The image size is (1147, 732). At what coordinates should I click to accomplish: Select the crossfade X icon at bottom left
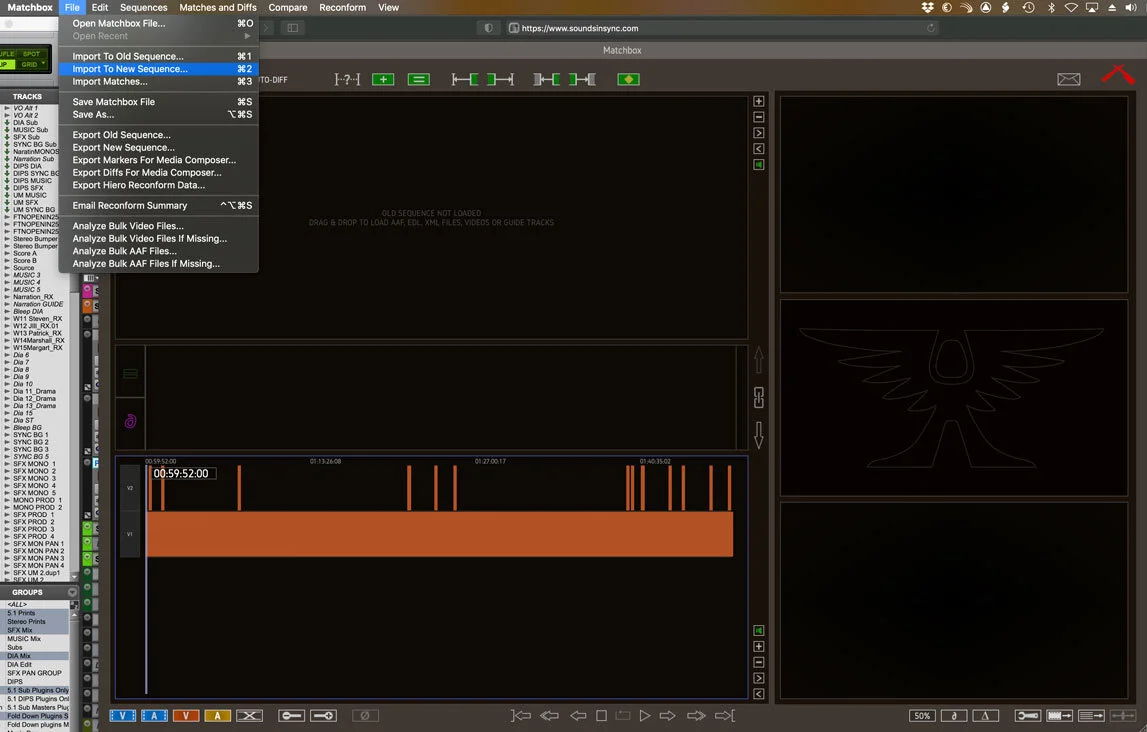click(x=248, y=715)
